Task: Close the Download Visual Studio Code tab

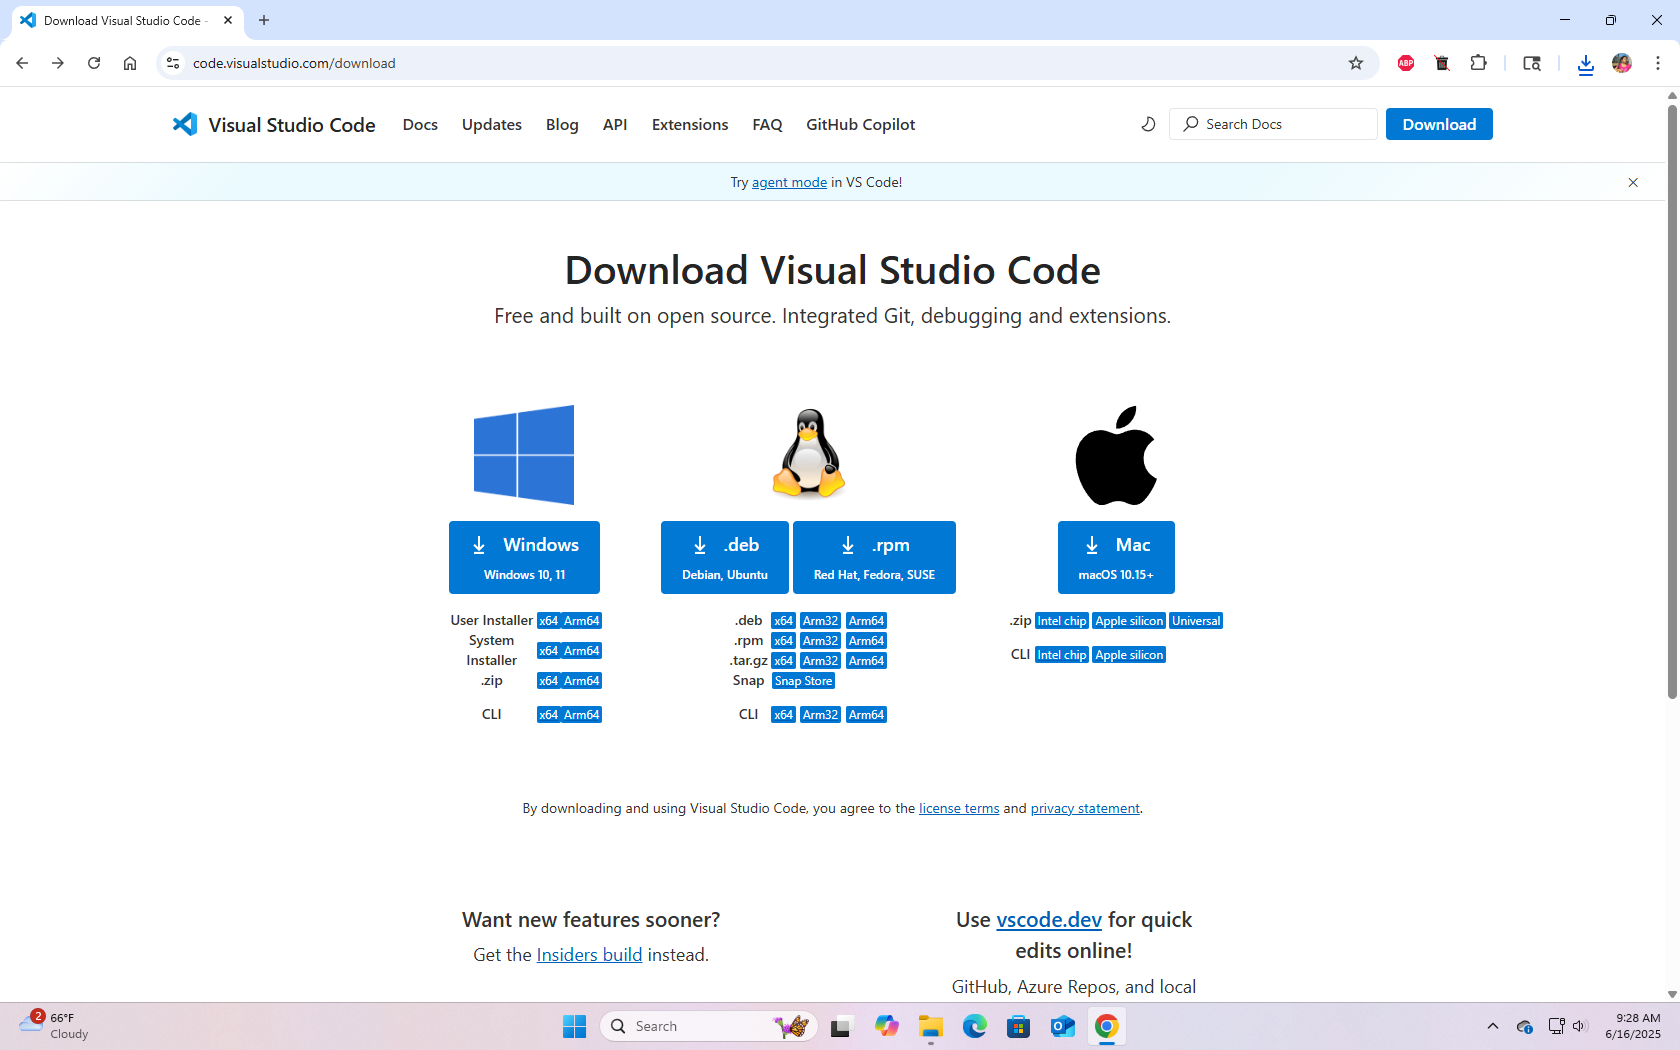Action: pyautogui.click(x=228, y=20)
